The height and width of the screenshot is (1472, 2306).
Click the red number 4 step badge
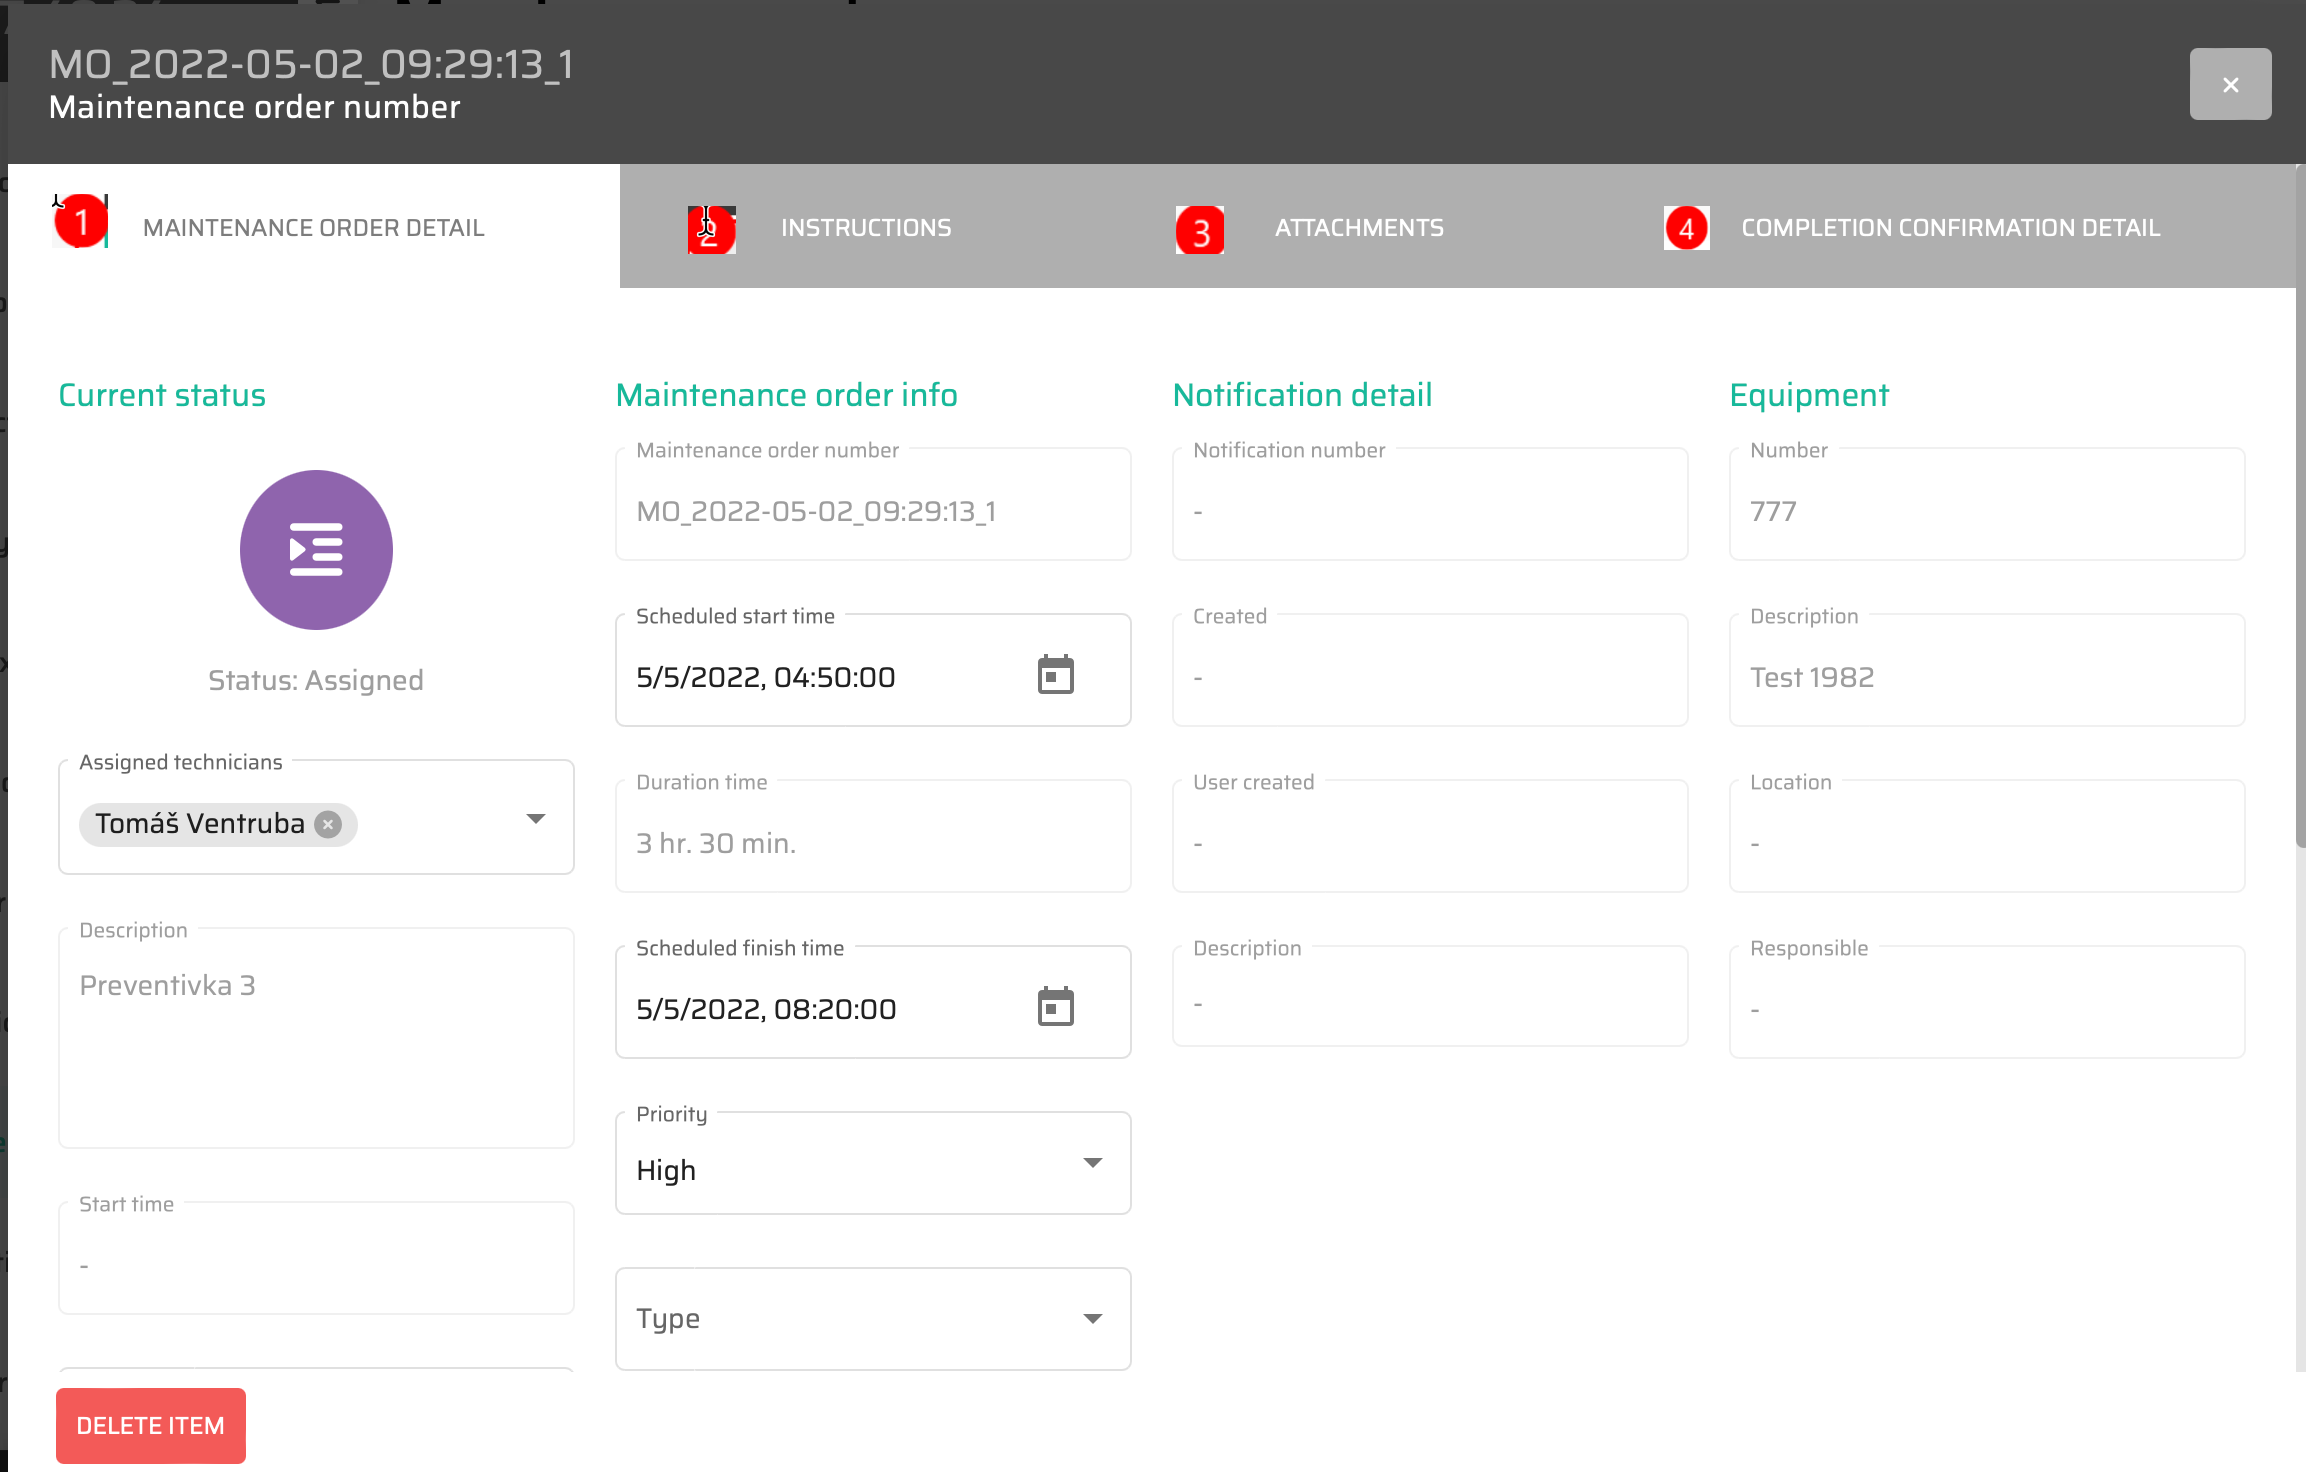(1686, 229)
